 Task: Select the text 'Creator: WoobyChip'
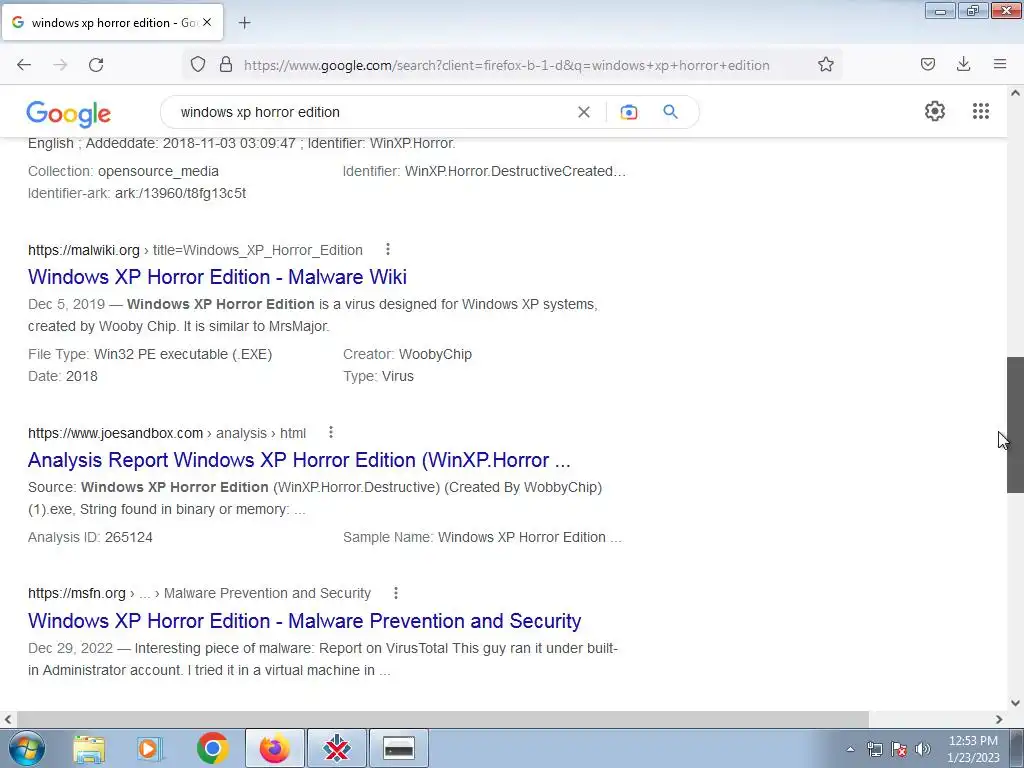click(408, 355)
